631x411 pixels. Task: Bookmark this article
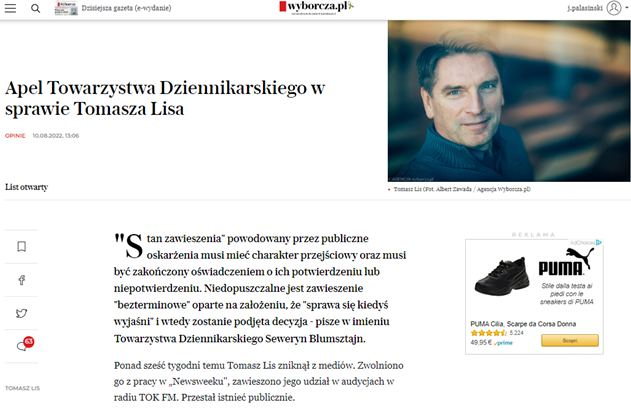pyautogui.click(x=22, y=246)
